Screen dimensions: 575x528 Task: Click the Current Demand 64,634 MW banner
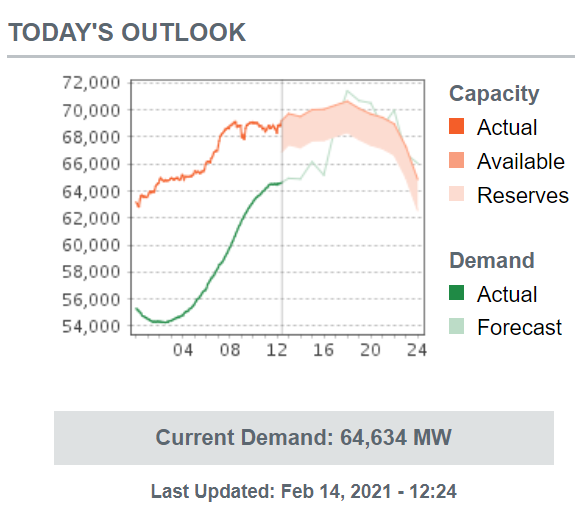click(304, 438)
